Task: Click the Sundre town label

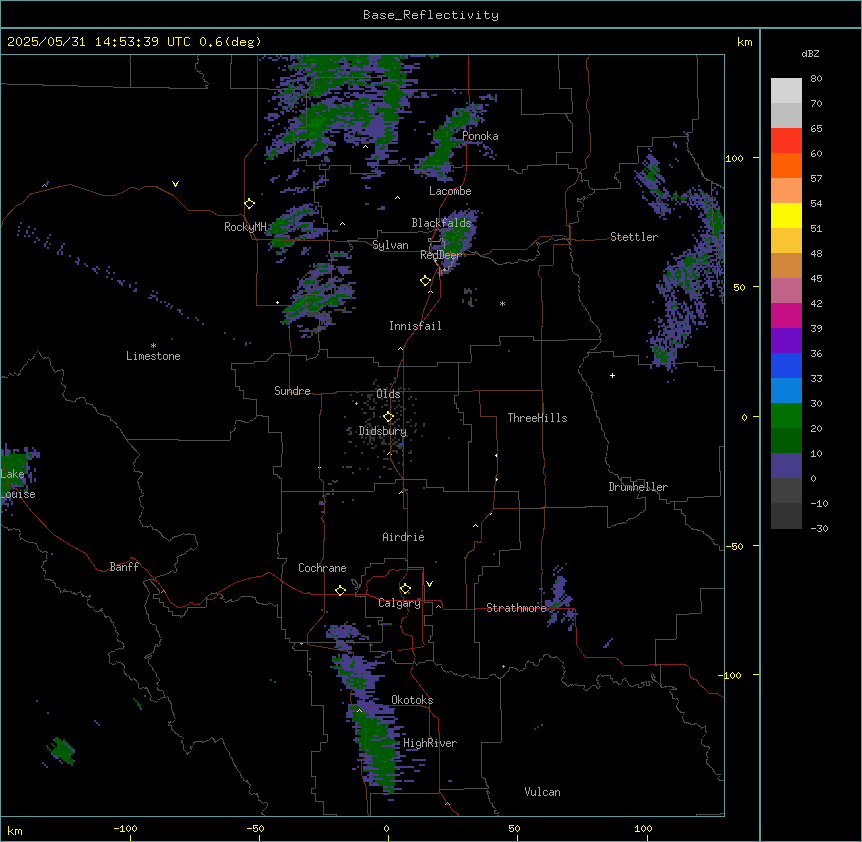Action: pos(292,391)
